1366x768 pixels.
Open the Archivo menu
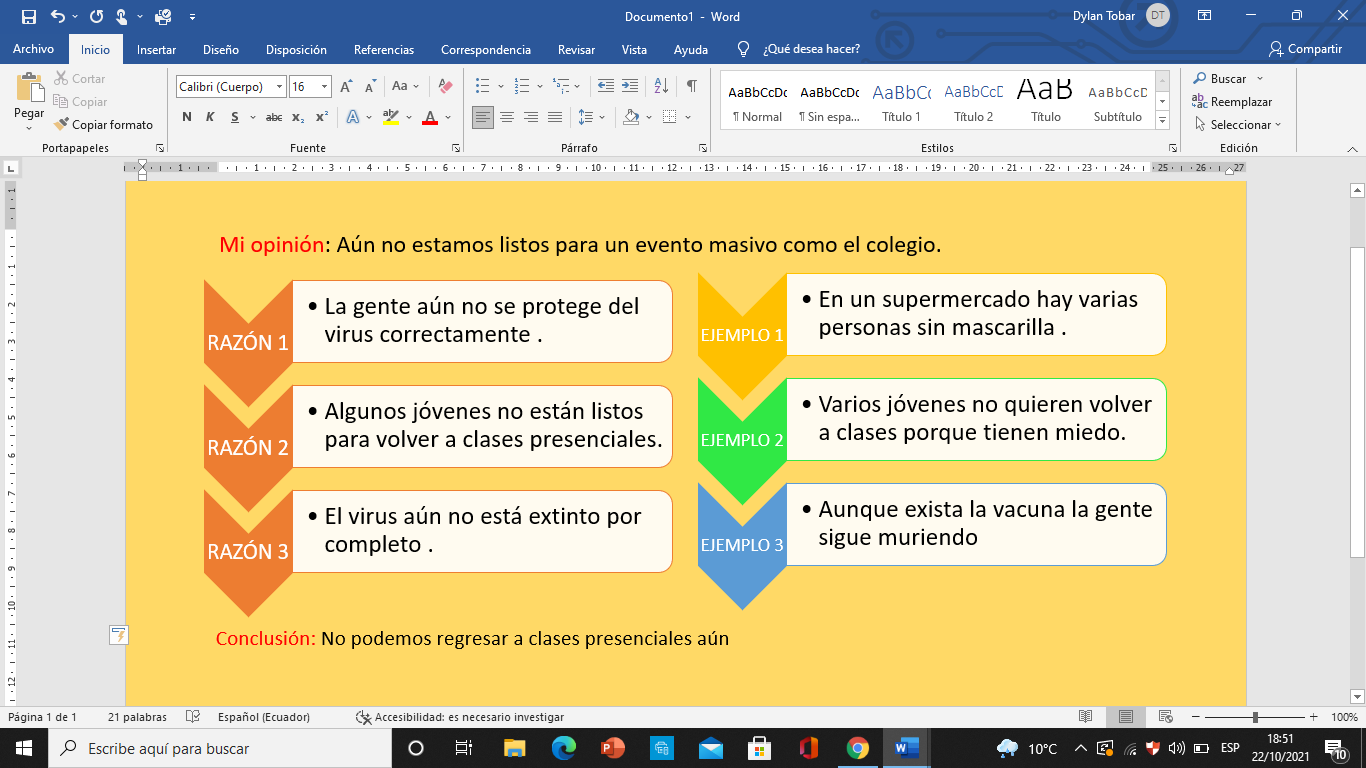(x=33, y=49)
